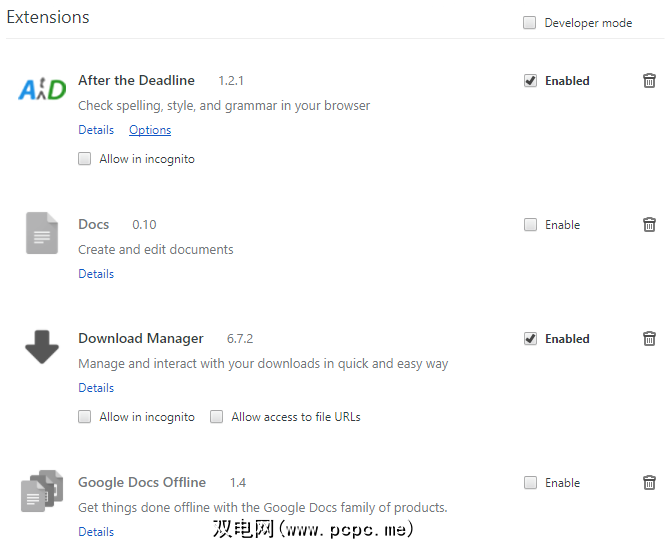The image size is (670, 552).
Task: Click version number 0.10
Action: click(144, 225)
